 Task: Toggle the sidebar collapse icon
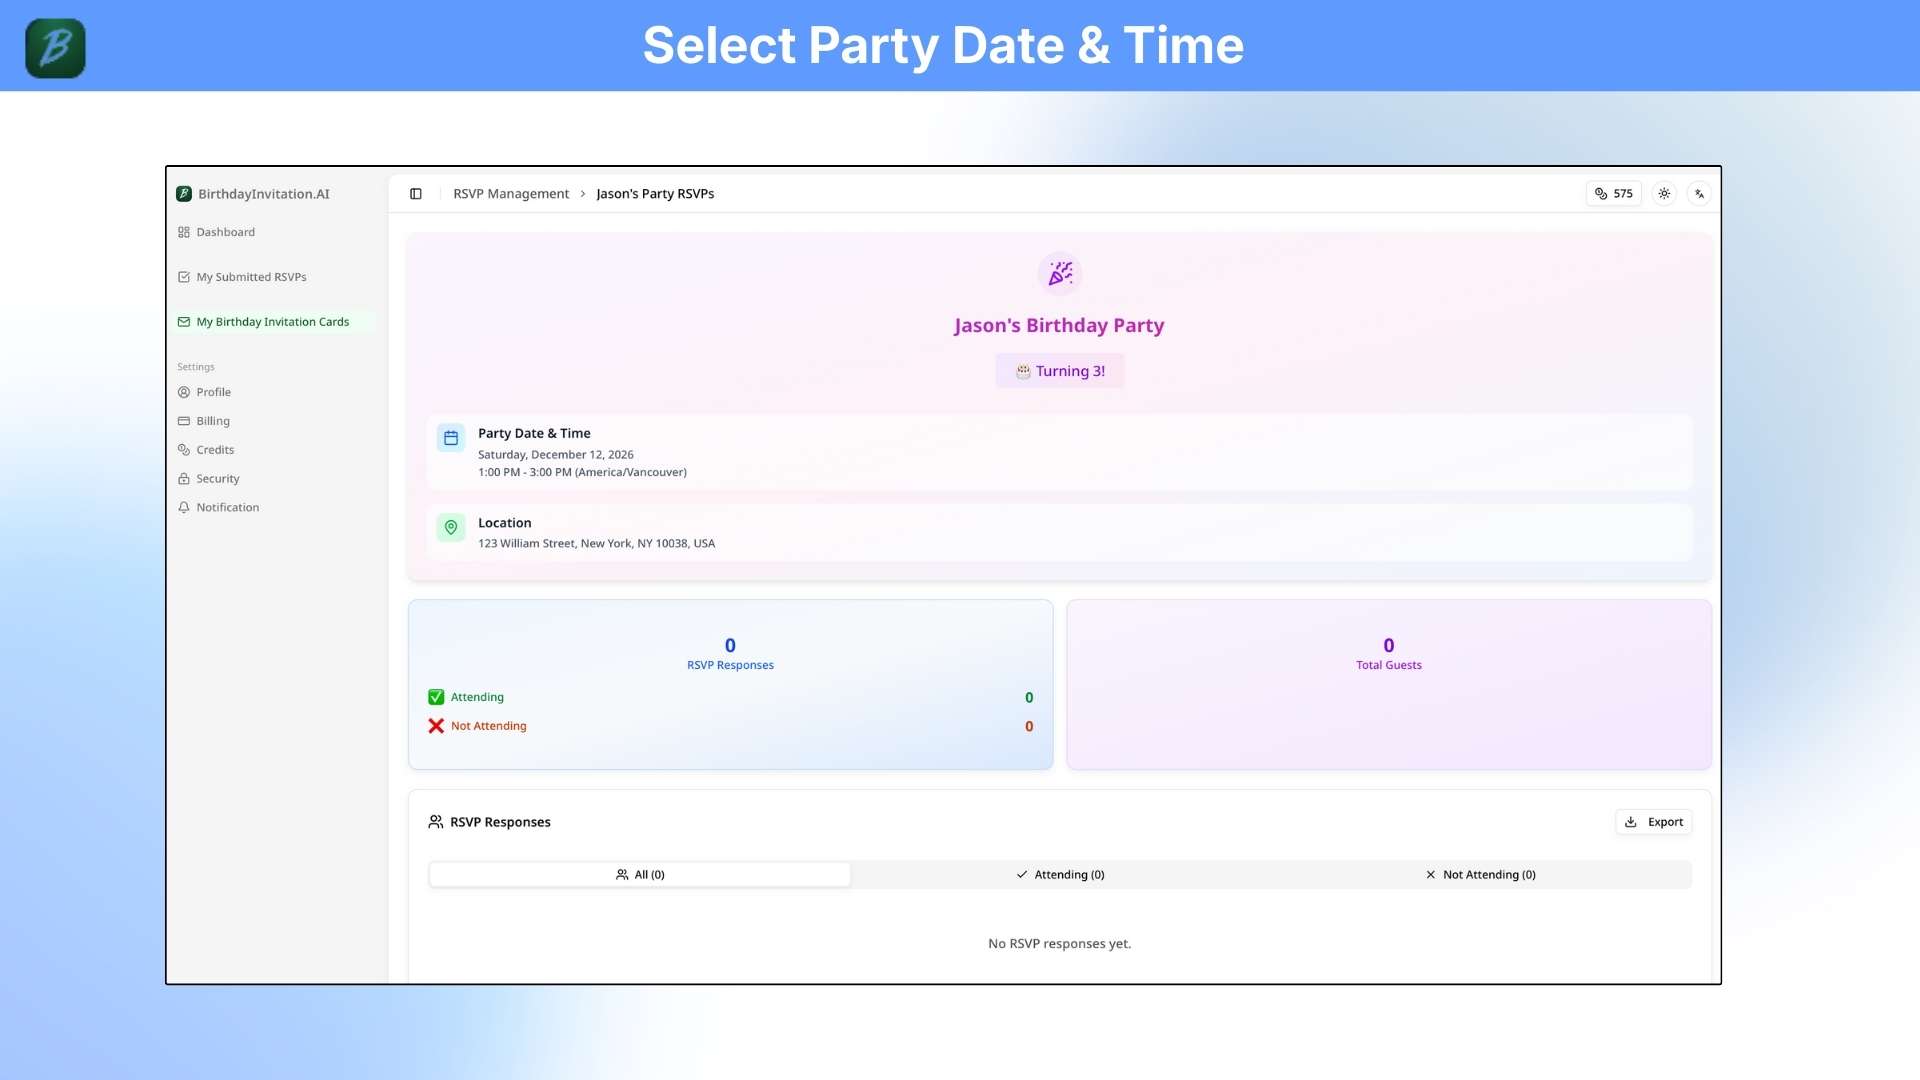click(416, 194)
